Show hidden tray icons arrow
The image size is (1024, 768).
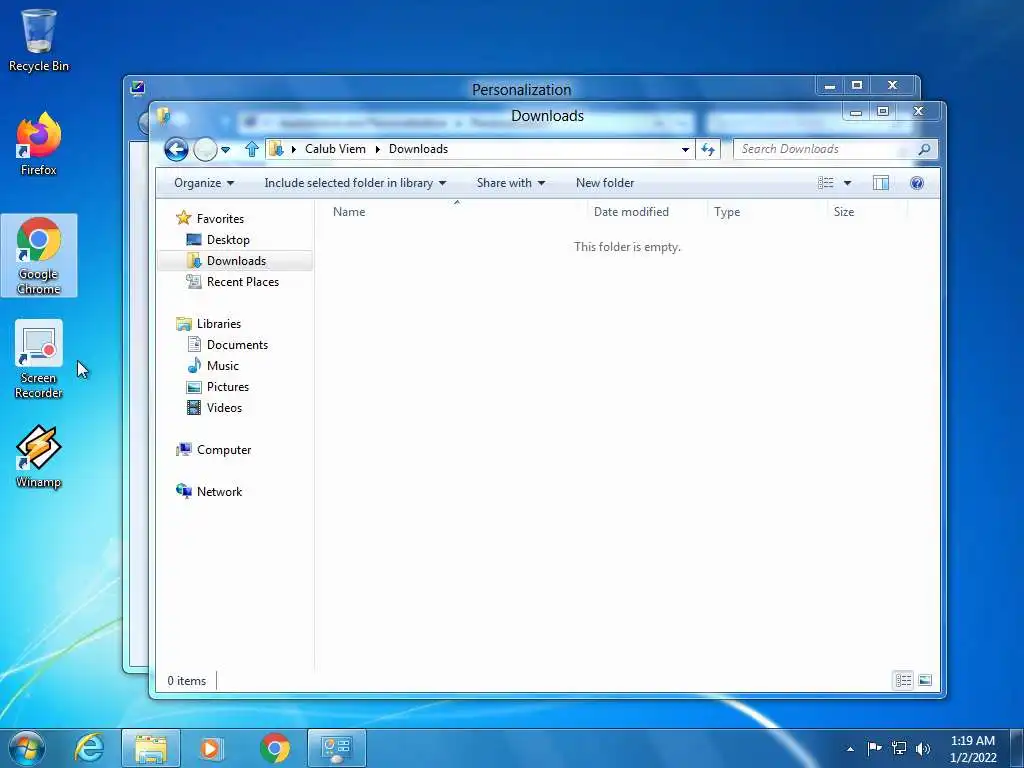click(x=850, y=749)
